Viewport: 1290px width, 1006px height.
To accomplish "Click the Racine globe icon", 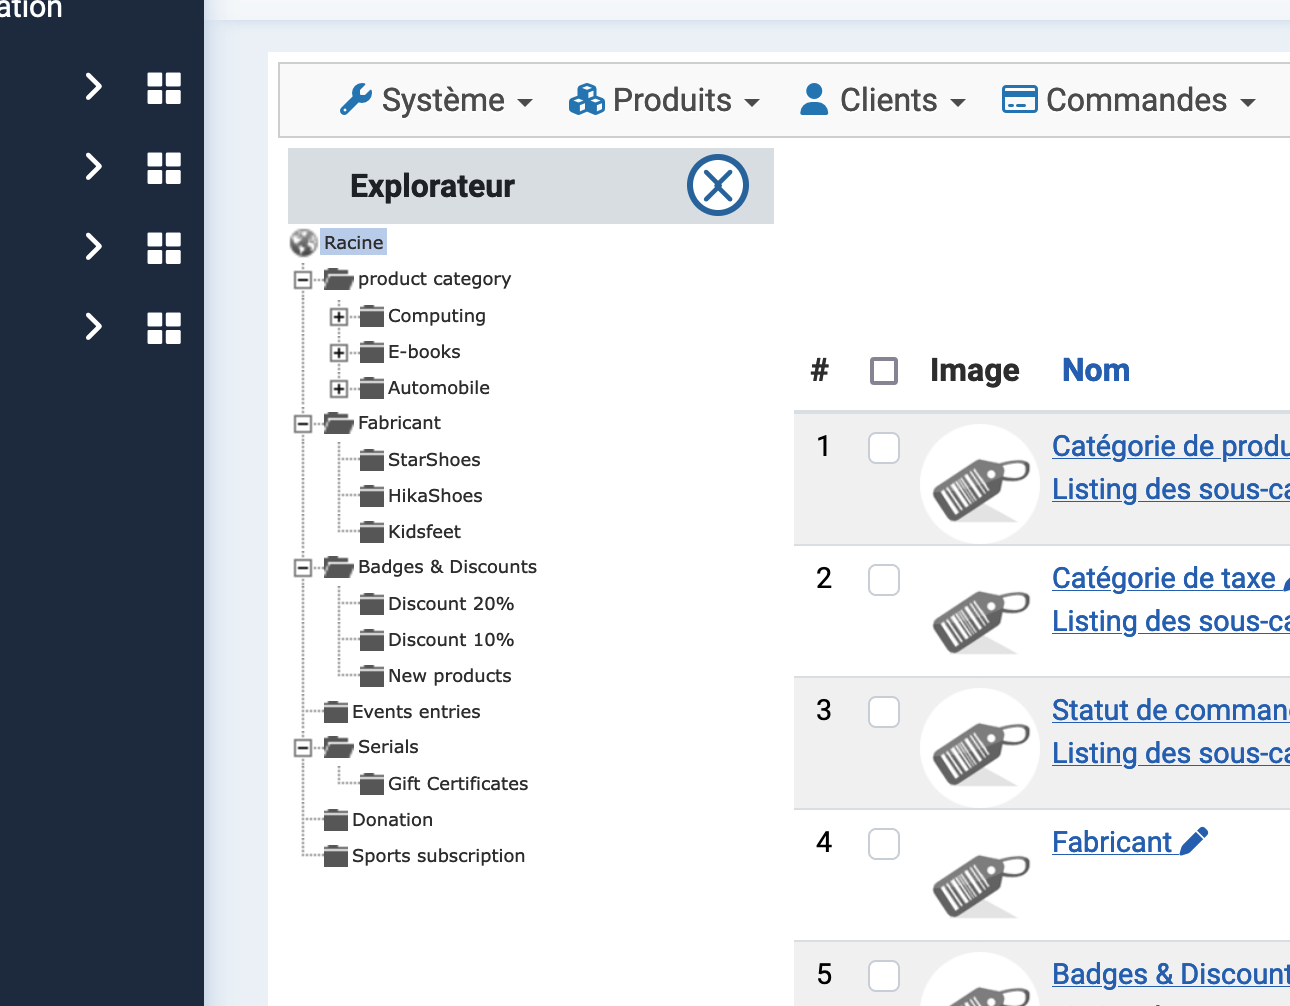I will (303, 243).
